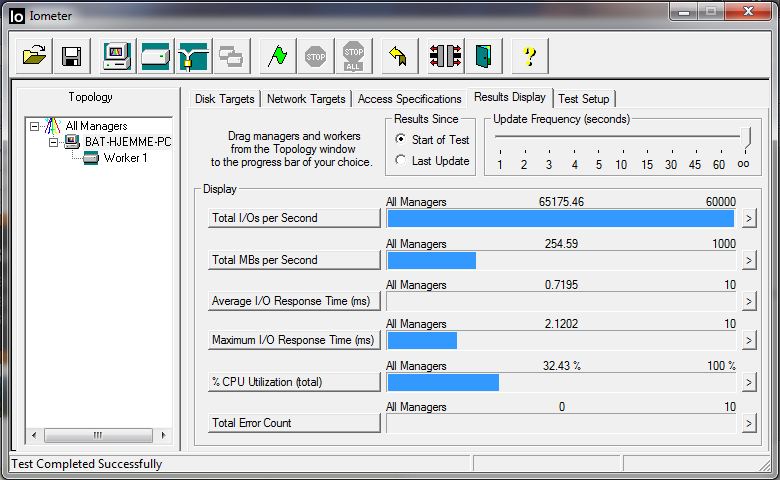Click the CPU Utilization progress bar
The image size is (780, 480).
click(561, 382)
